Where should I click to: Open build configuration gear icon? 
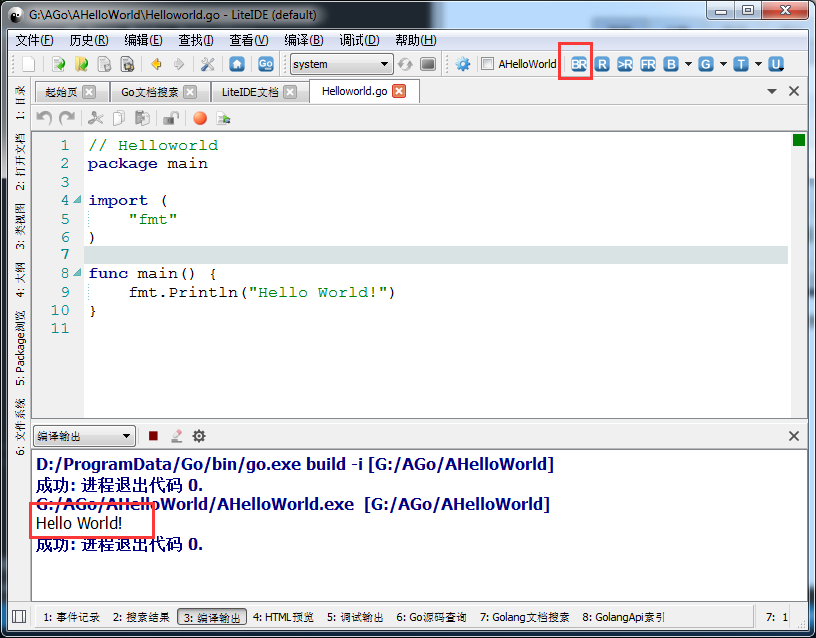tap(462, 64)
